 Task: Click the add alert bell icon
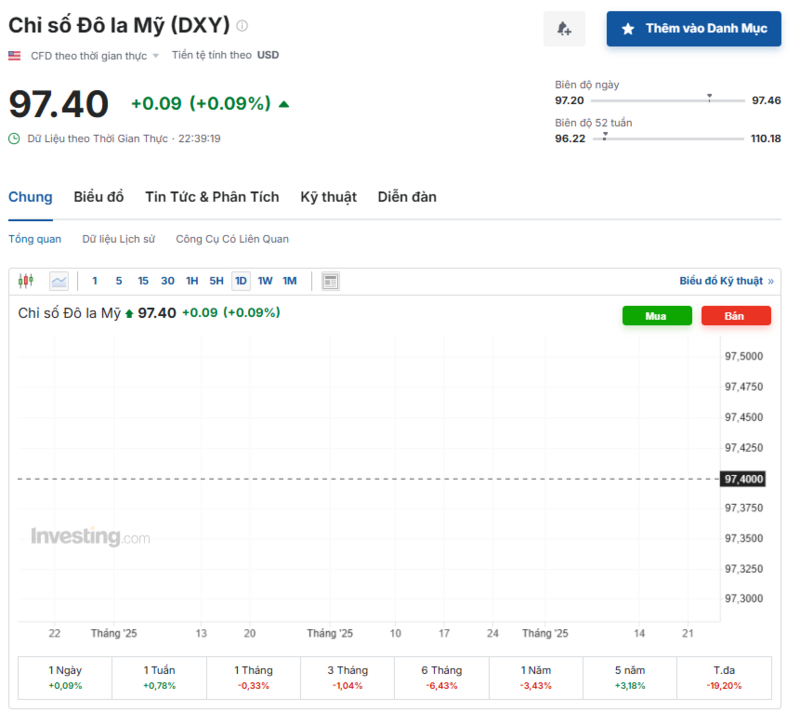pos(564,29)
